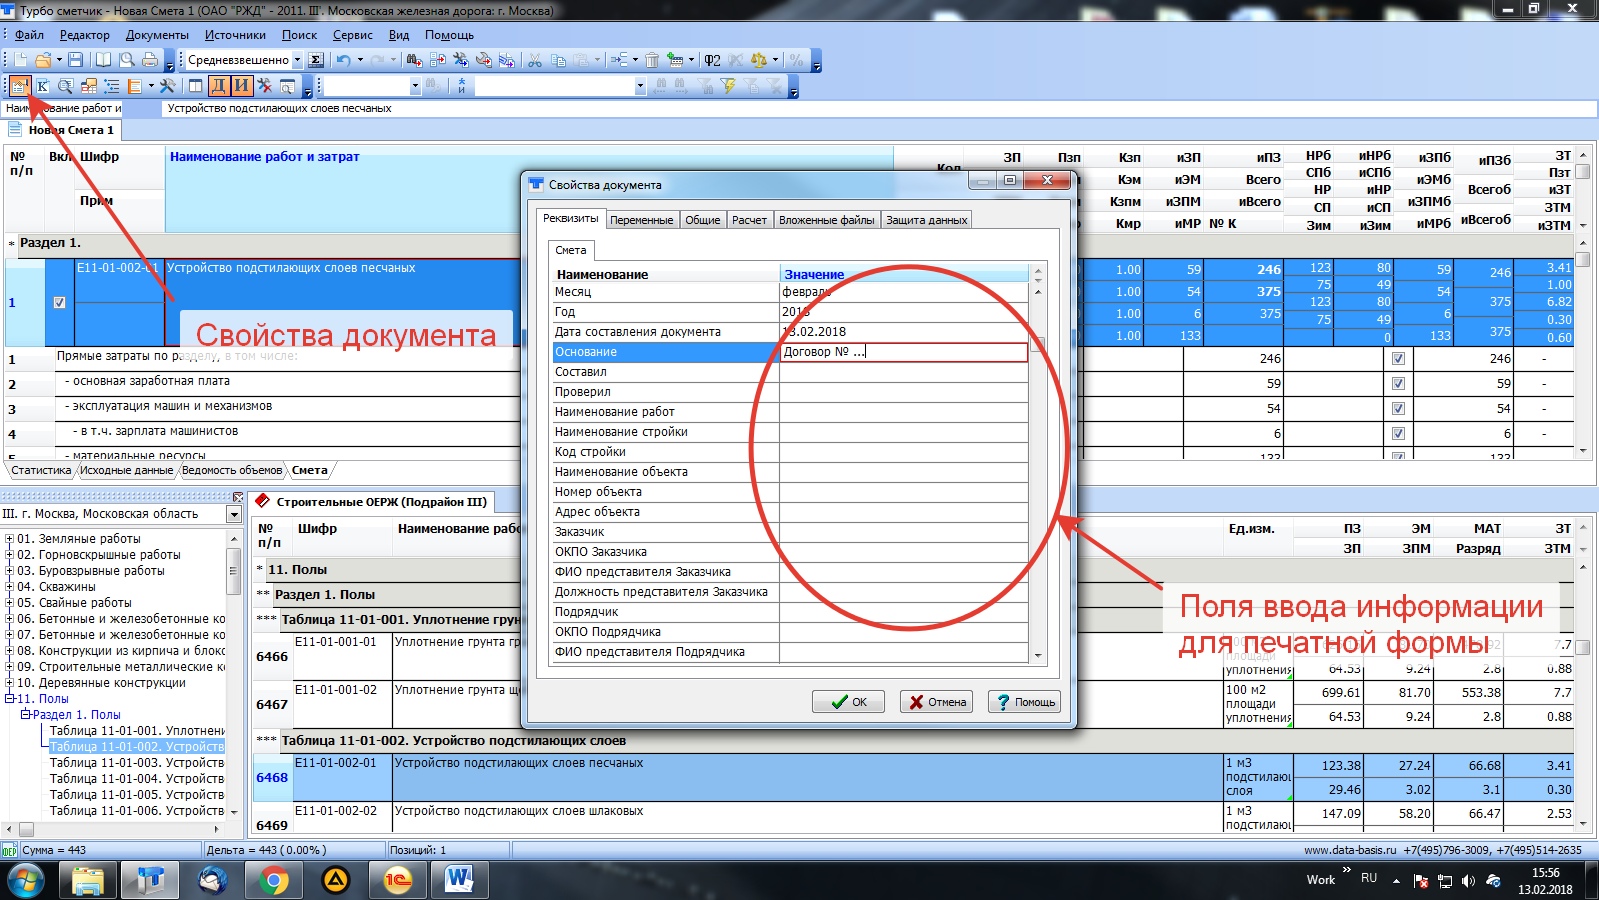Click the scissors Cut icon
Viewport: 1599px width, 900px height.
[535, 60]
